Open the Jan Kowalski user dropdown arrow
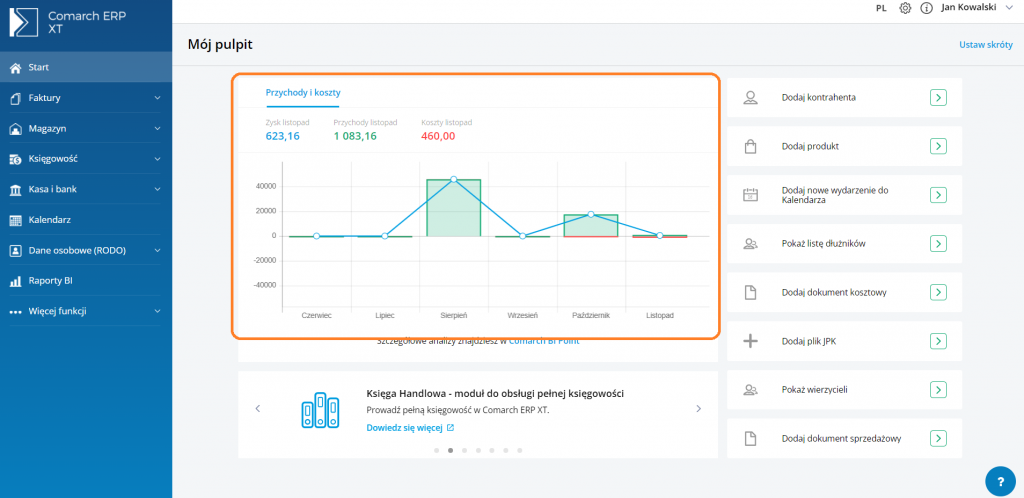This screenshot has height=498, width=1024. (x=1008, y=8)
